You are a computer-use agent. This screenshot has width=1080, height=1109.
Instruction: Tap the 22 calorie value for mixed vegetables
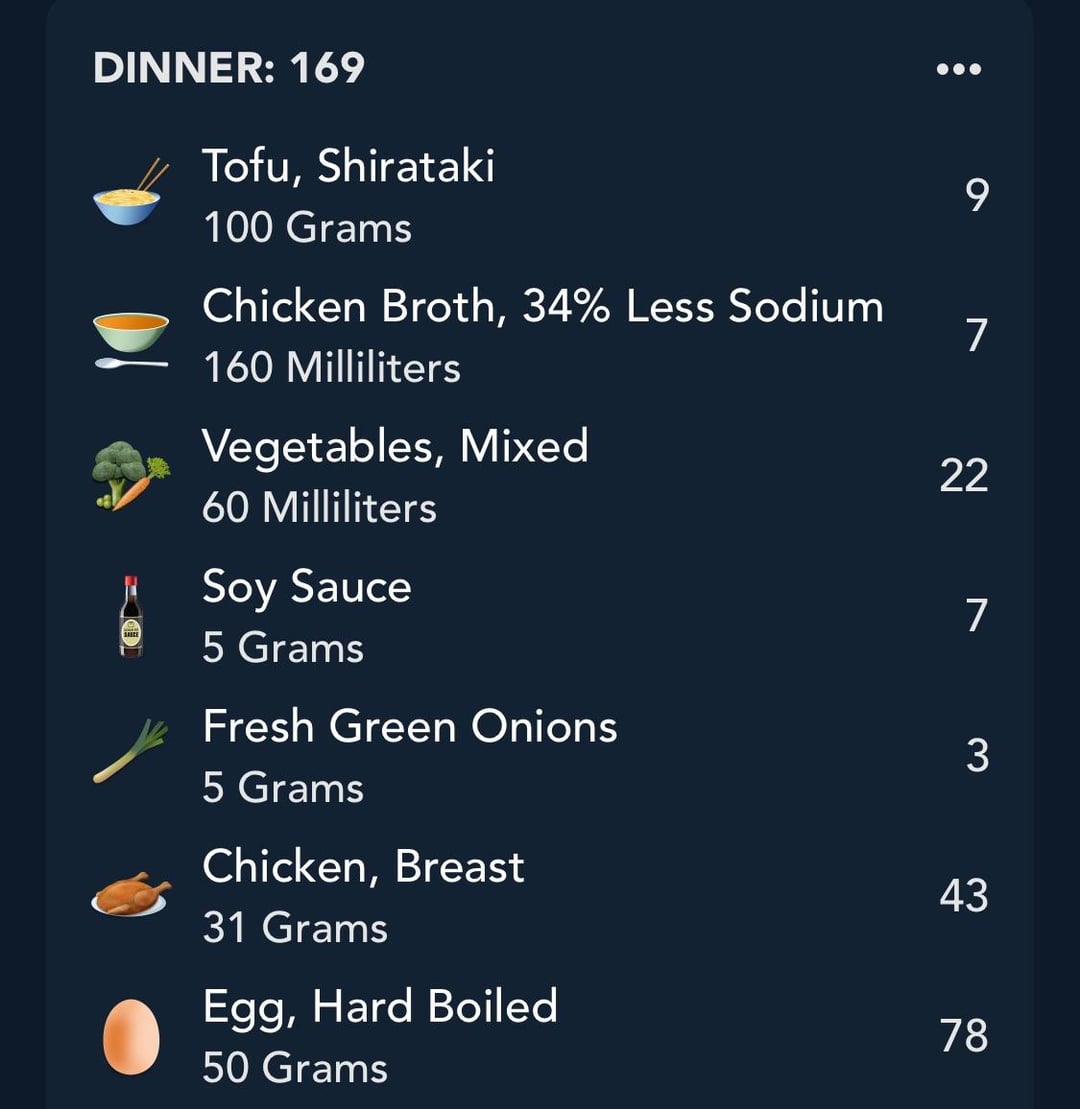963,475
